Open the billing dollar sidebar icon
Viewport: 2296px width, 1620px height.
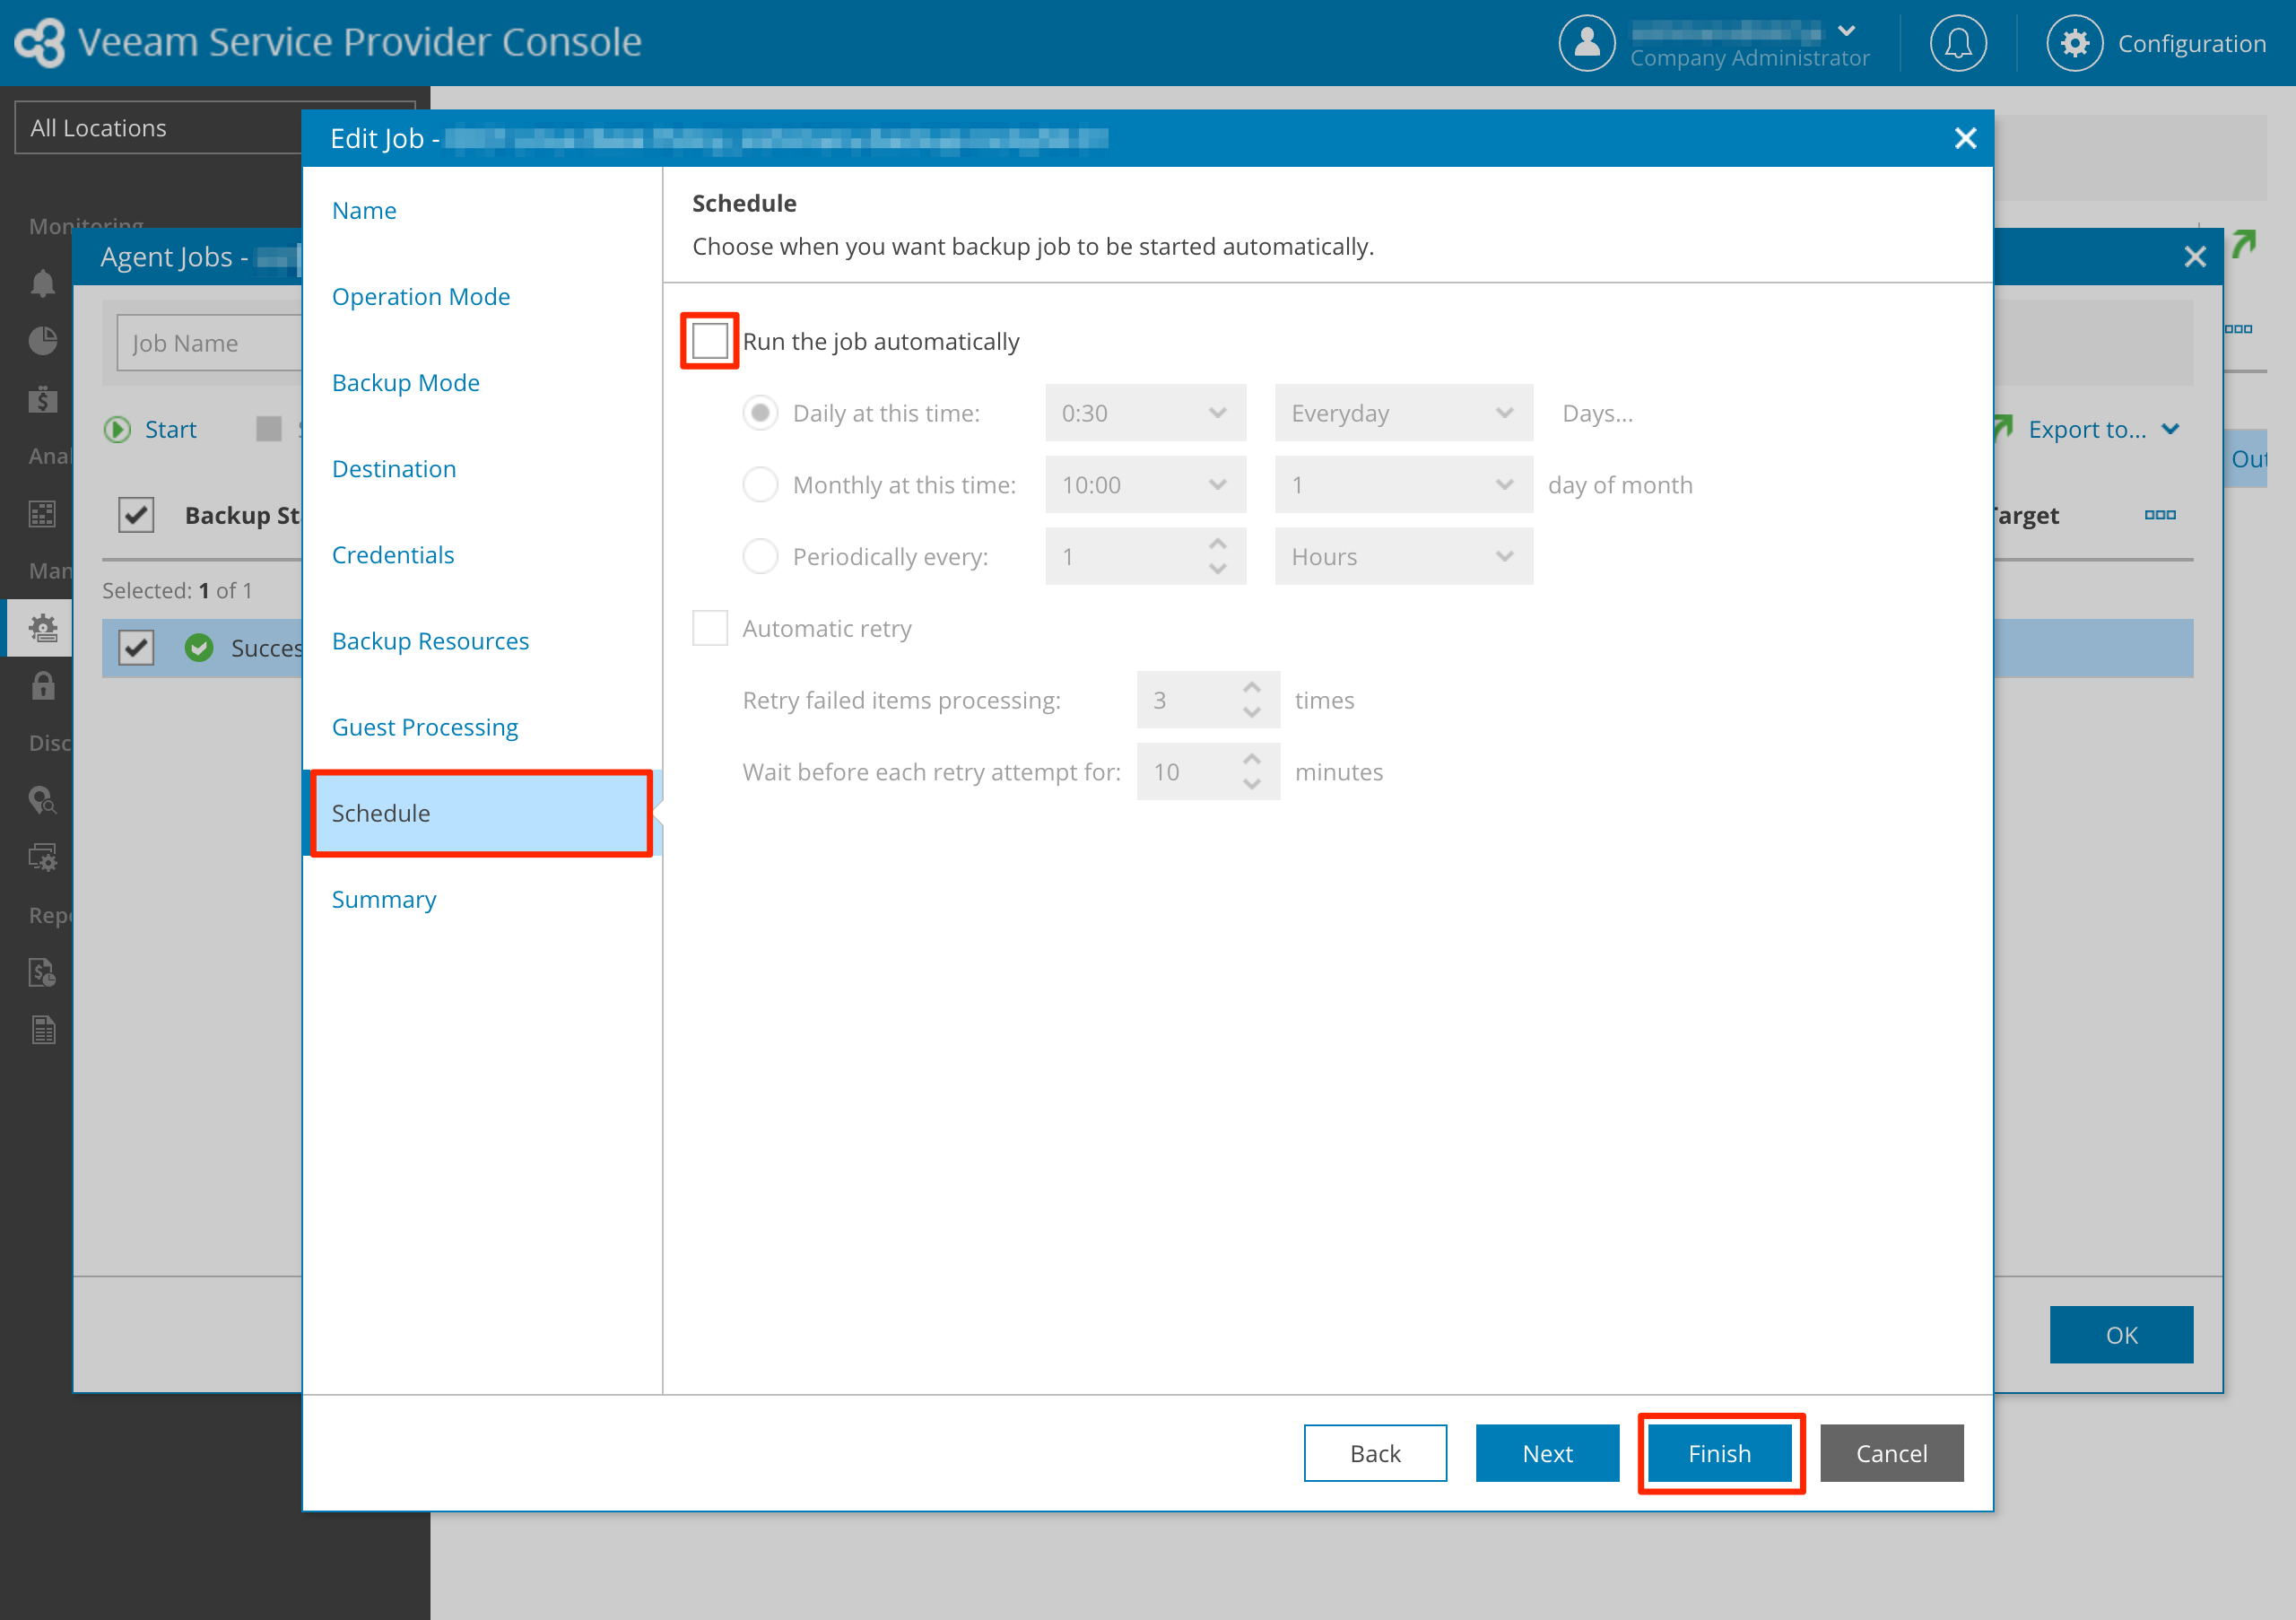(42, 399)
